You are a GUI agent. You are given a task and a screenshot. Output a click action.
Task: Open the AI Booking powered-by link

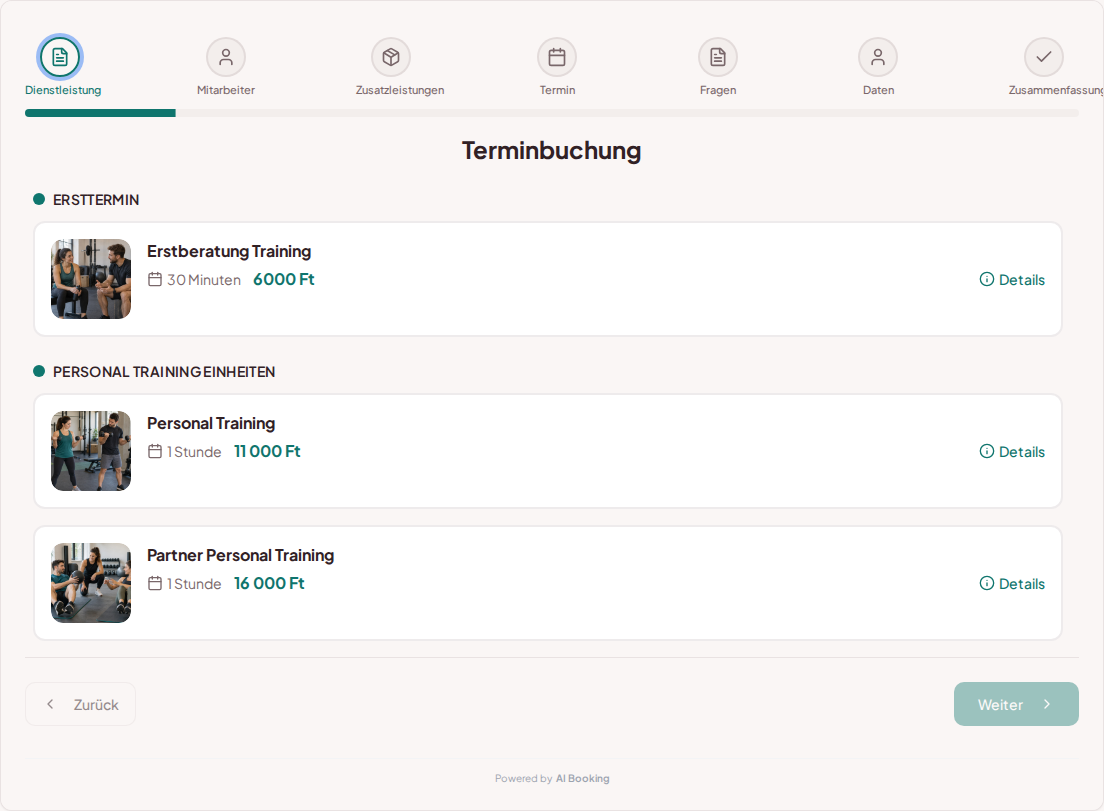coord(582,779)
